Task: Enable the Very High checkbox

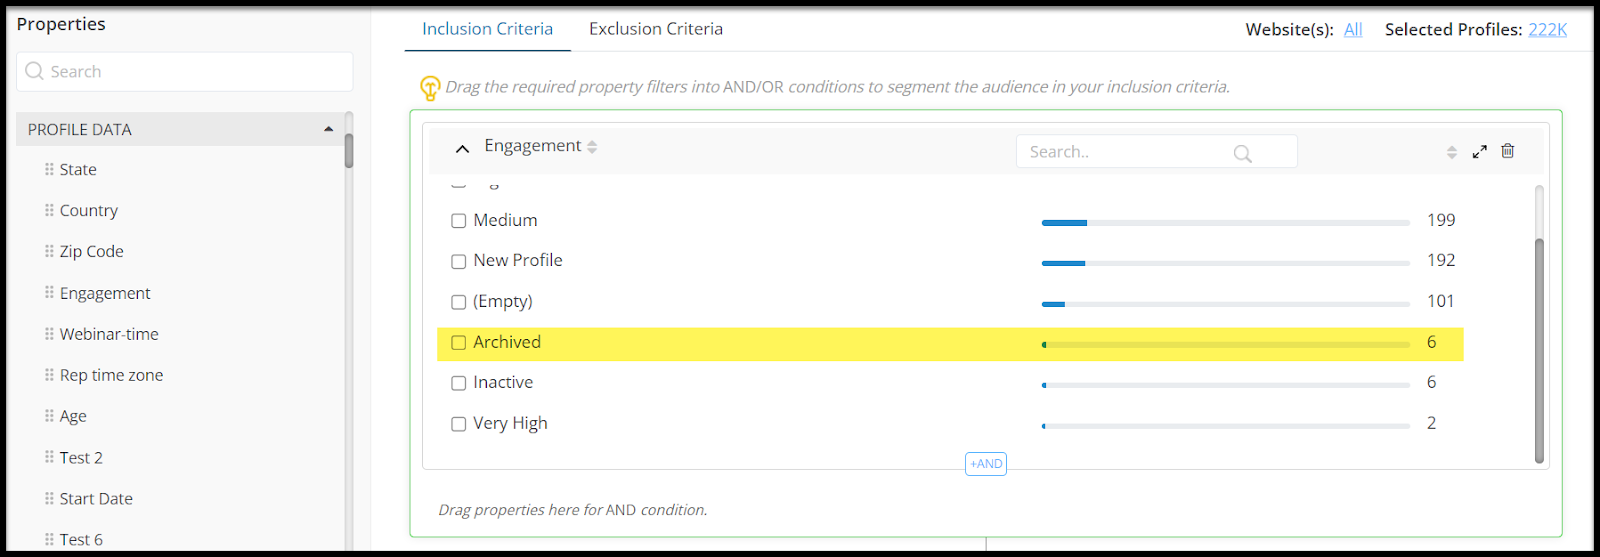Action: [459, 424]
